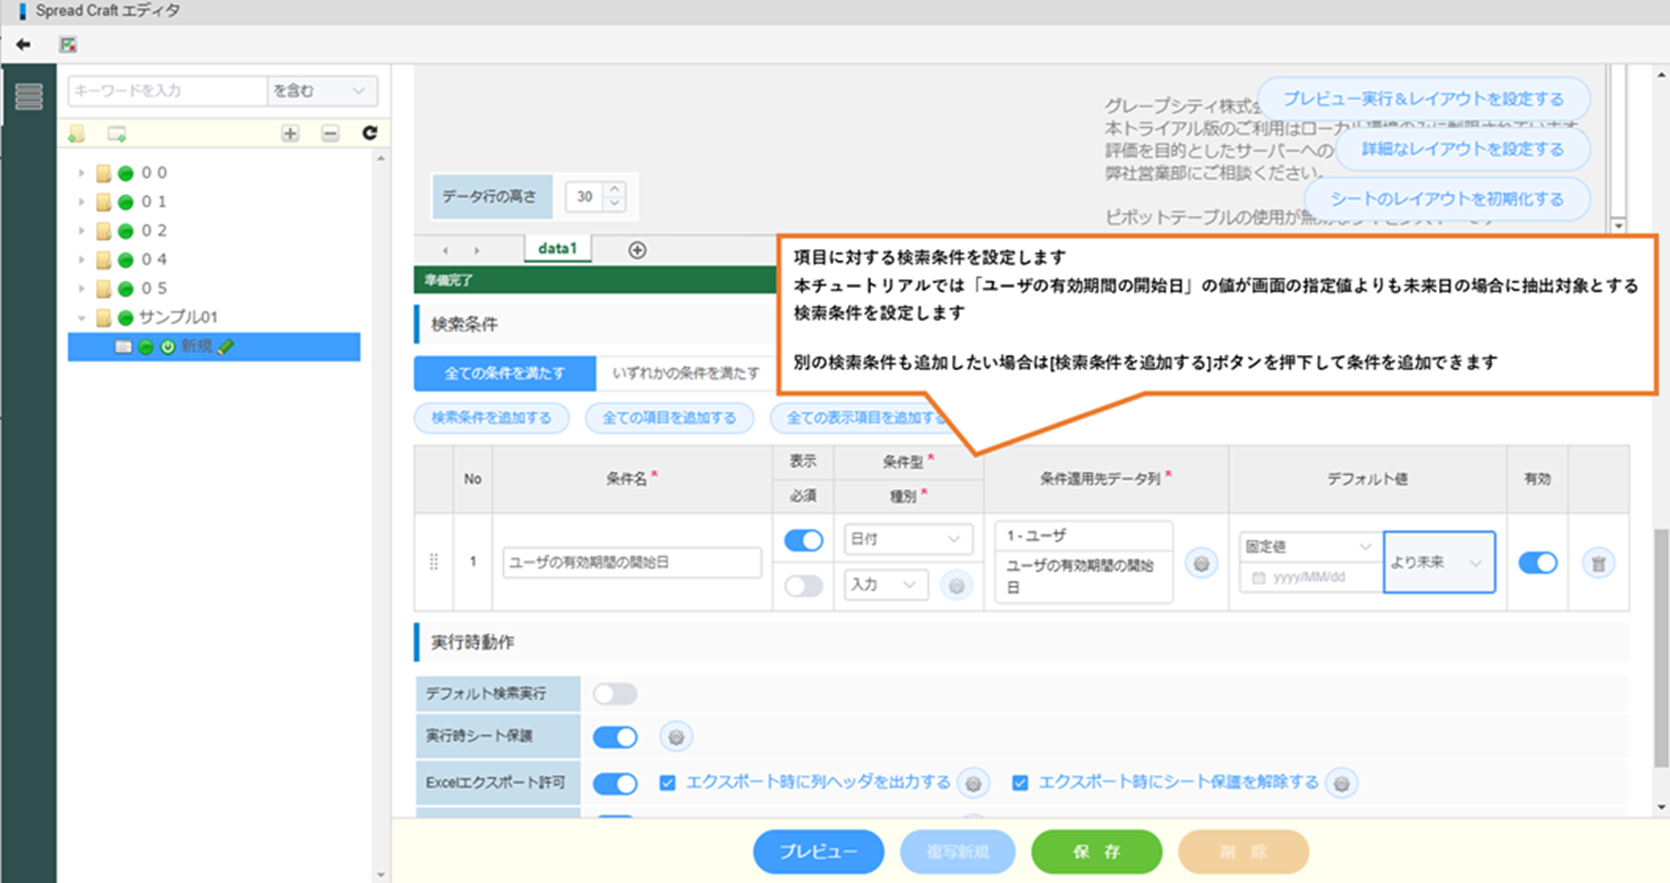Expand the サンプル01 folder tree node
The width and height of the screenshot is (1670, 883).
(82, 318)
